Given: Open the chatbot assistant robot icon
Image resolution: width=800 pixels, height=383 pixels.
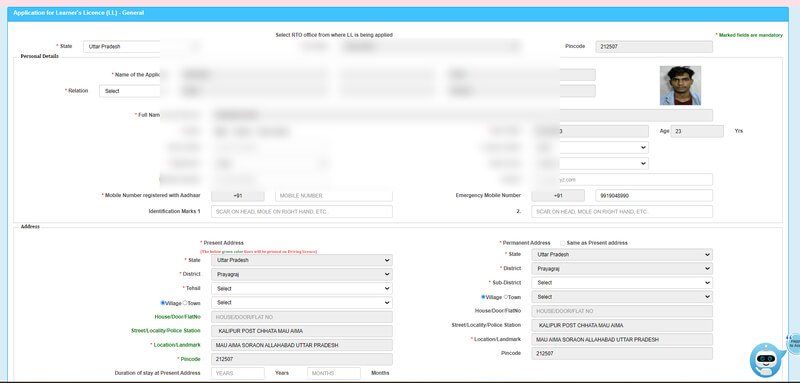Looking at the screenshot, I should coord(765,359).
